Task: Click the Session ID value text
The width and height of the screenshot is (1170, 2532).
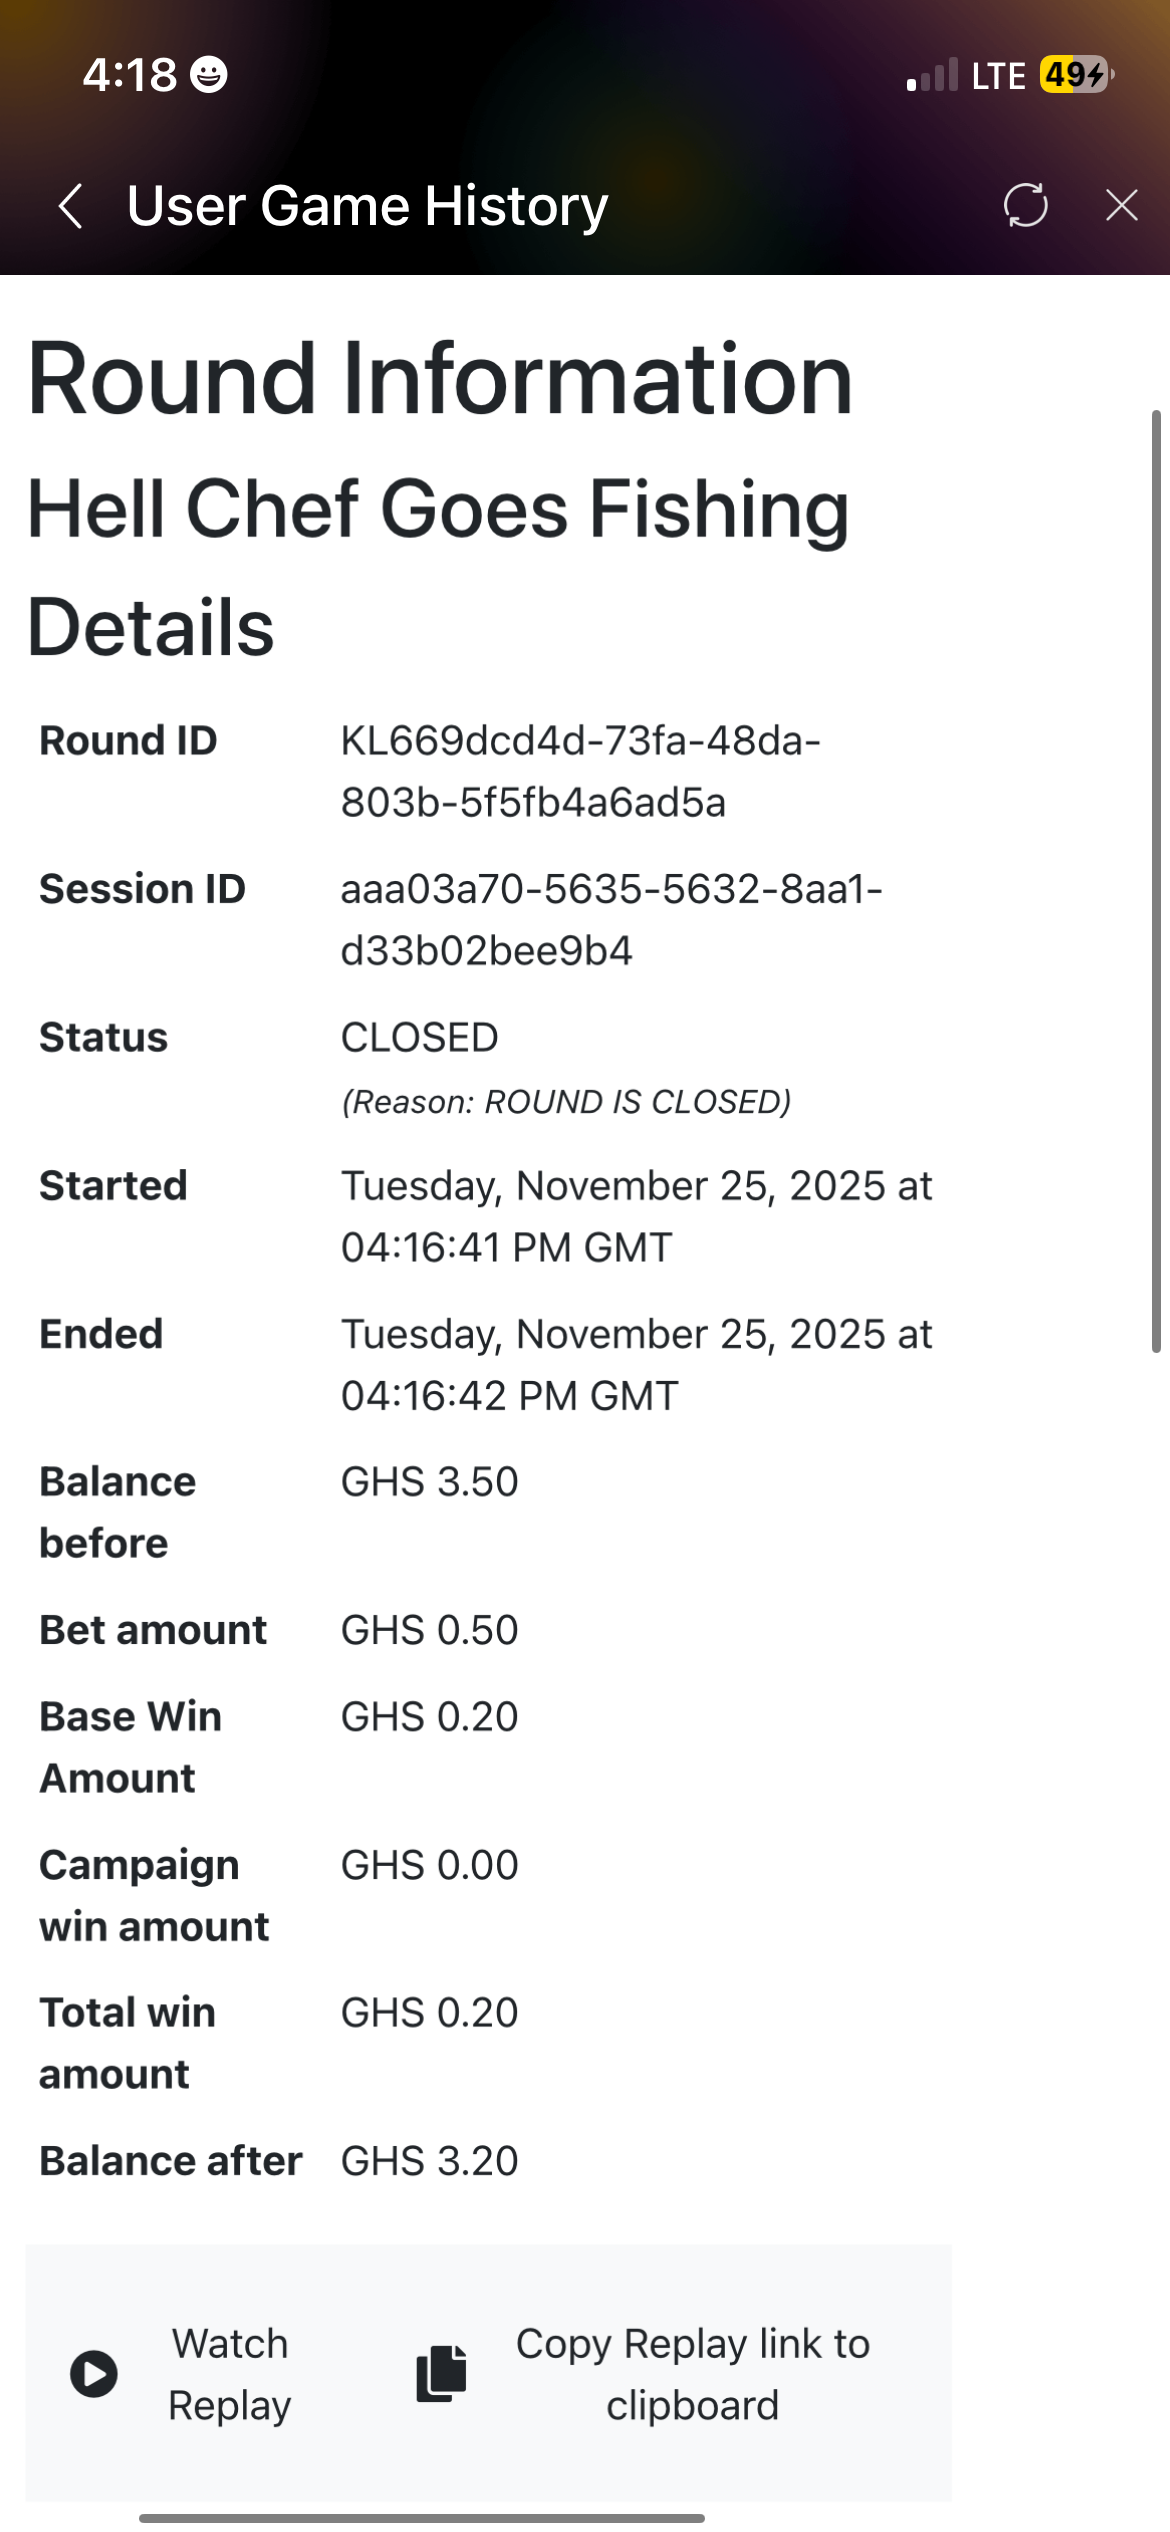Action: [x=610, y=919]
